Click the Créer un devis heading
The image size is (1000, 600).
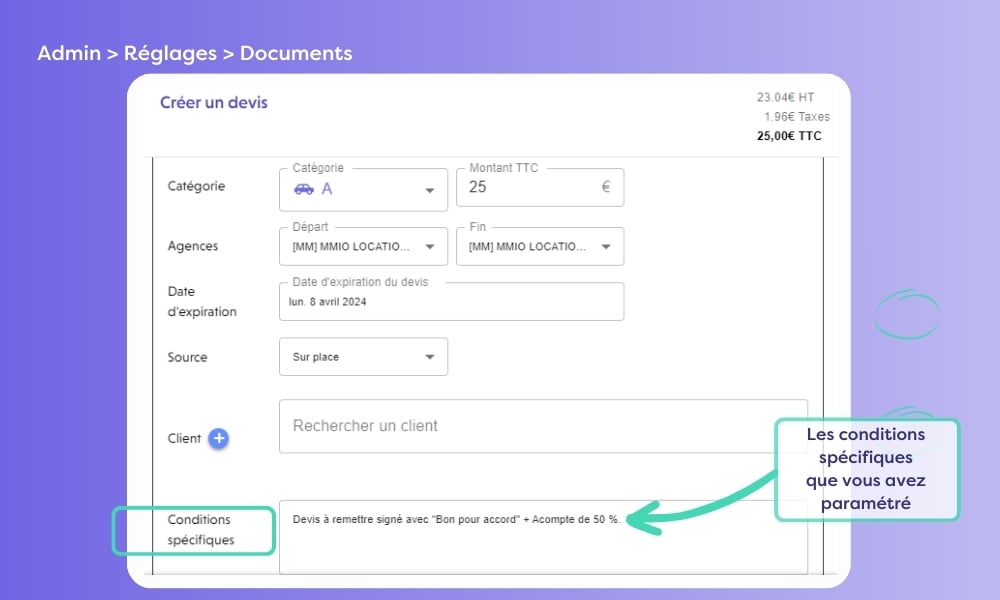(214, 102)
